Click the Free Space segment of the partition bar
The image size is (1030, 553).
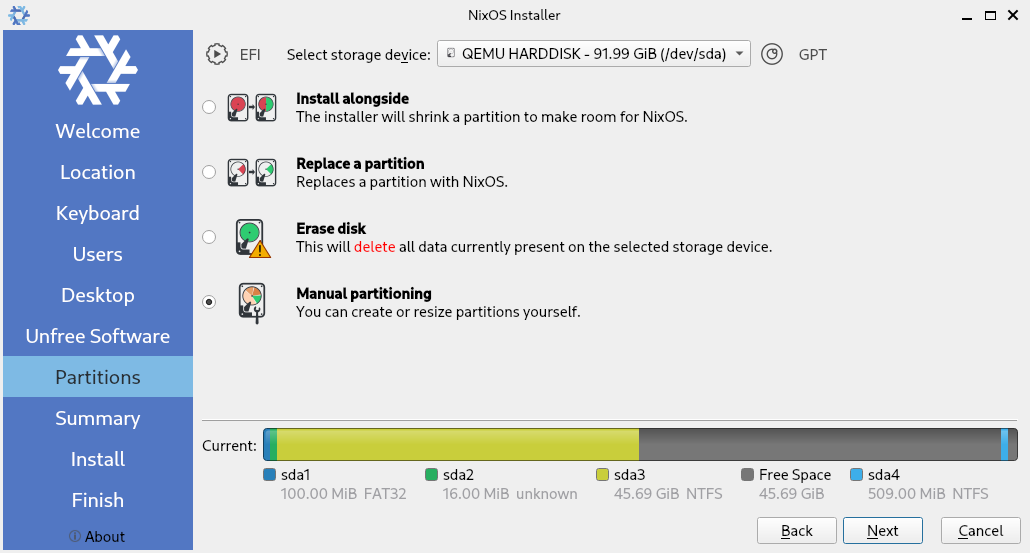coord(818,445)
